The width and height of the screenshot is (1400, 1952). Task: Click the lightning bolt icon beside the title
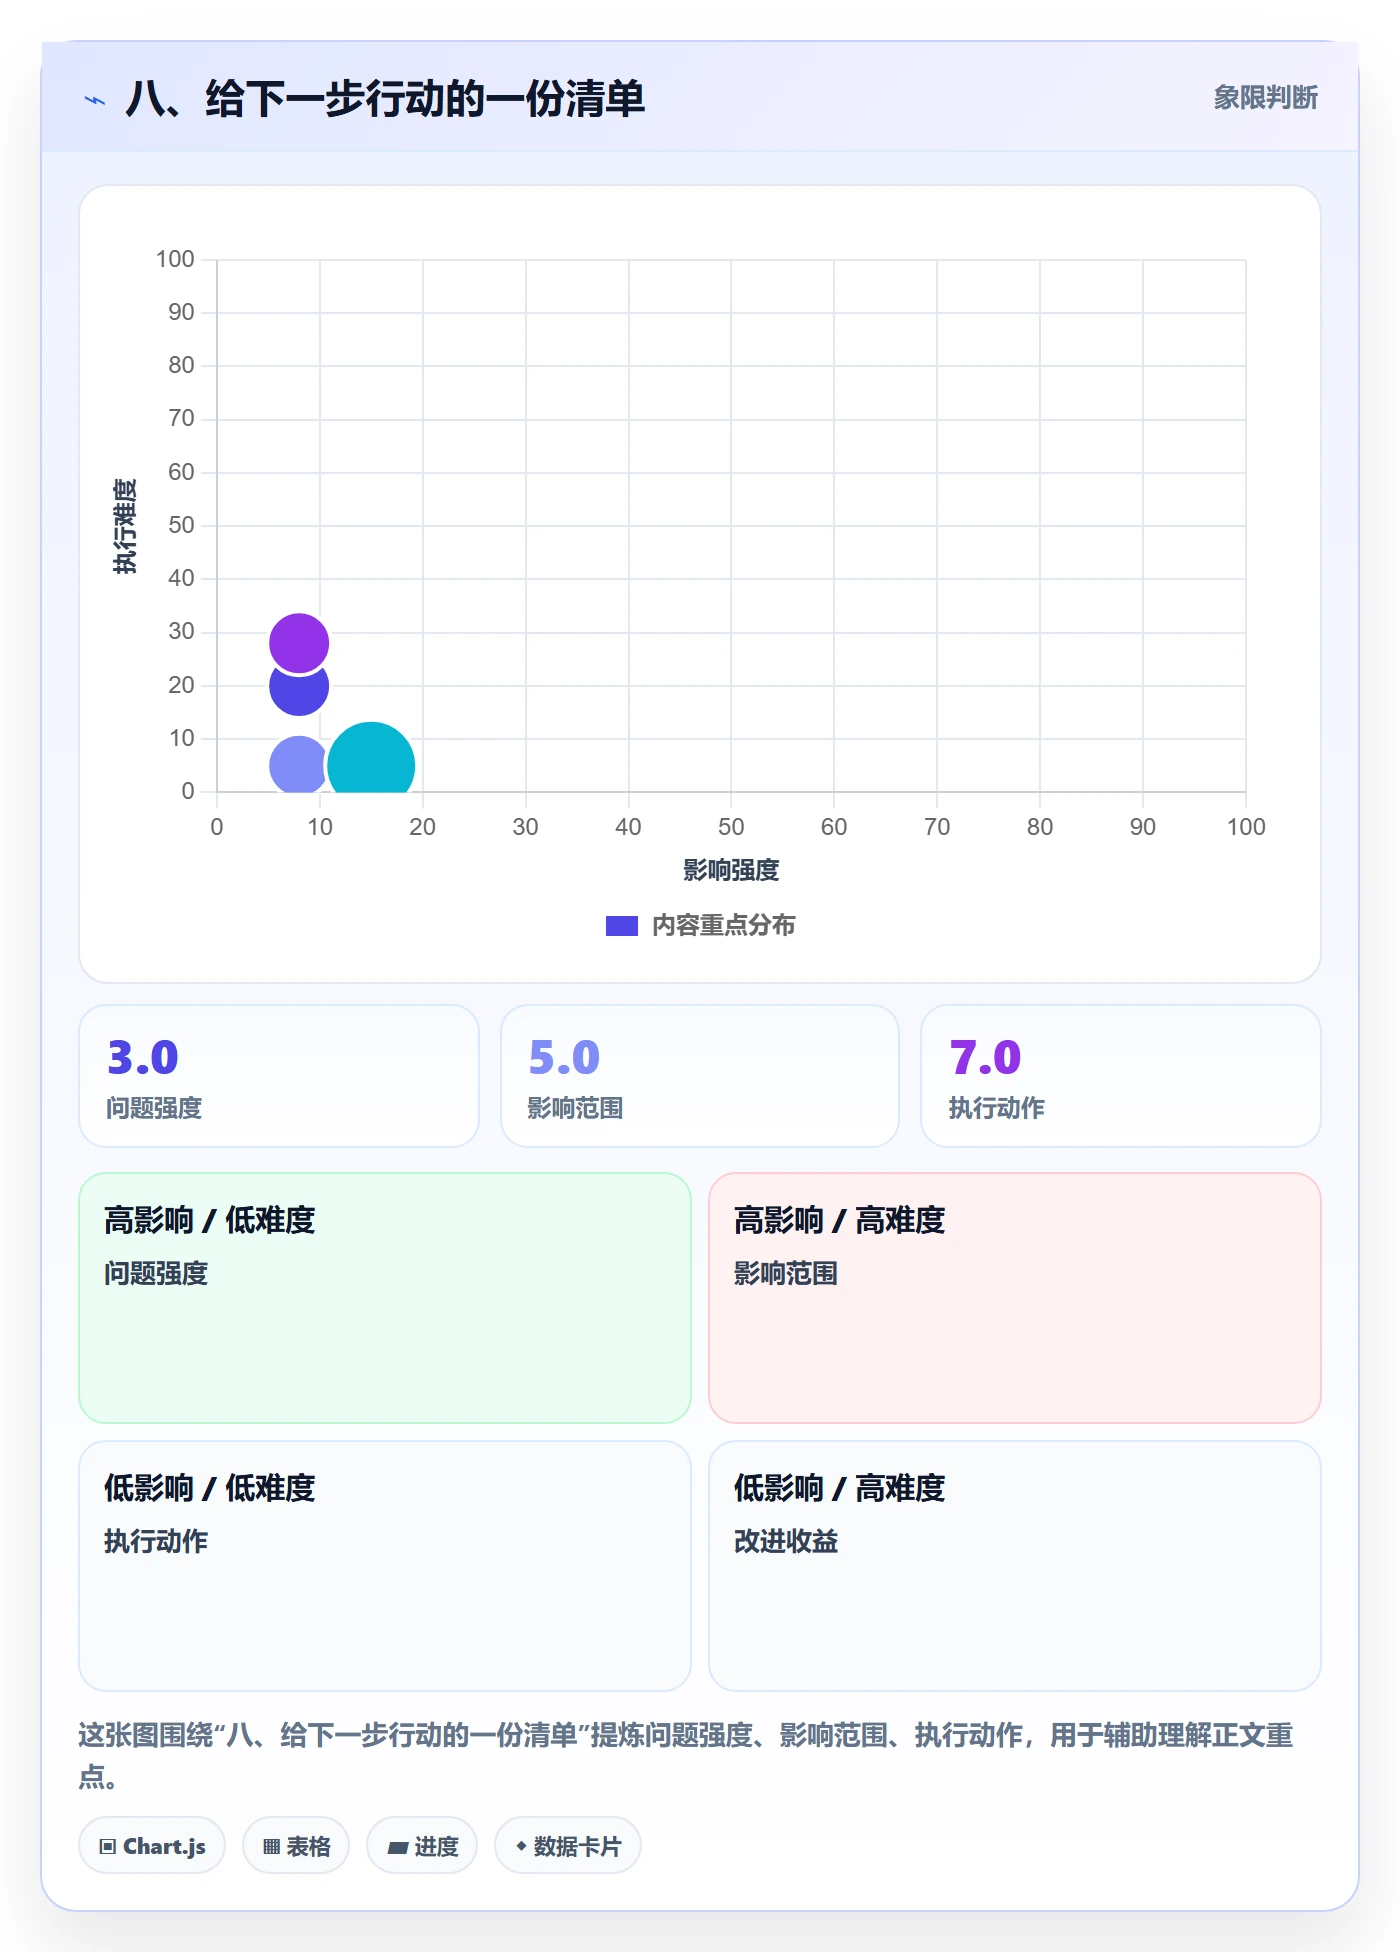[95, 100]
